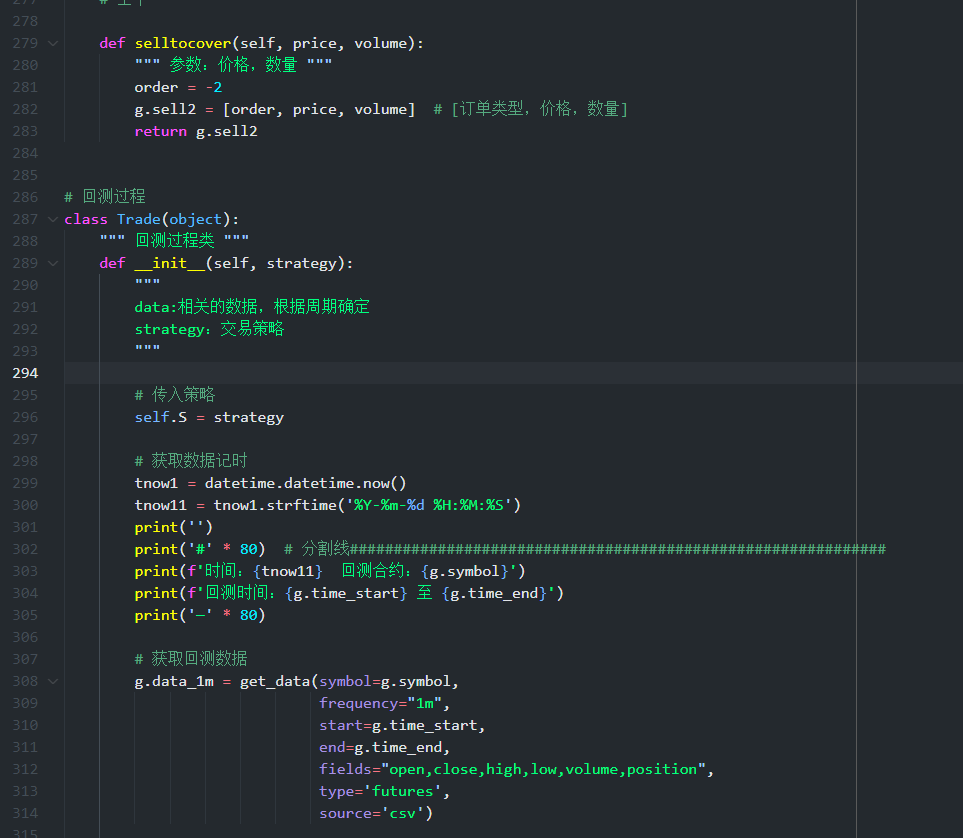Click the 'end=g.time_end' argument

(381, 748)
